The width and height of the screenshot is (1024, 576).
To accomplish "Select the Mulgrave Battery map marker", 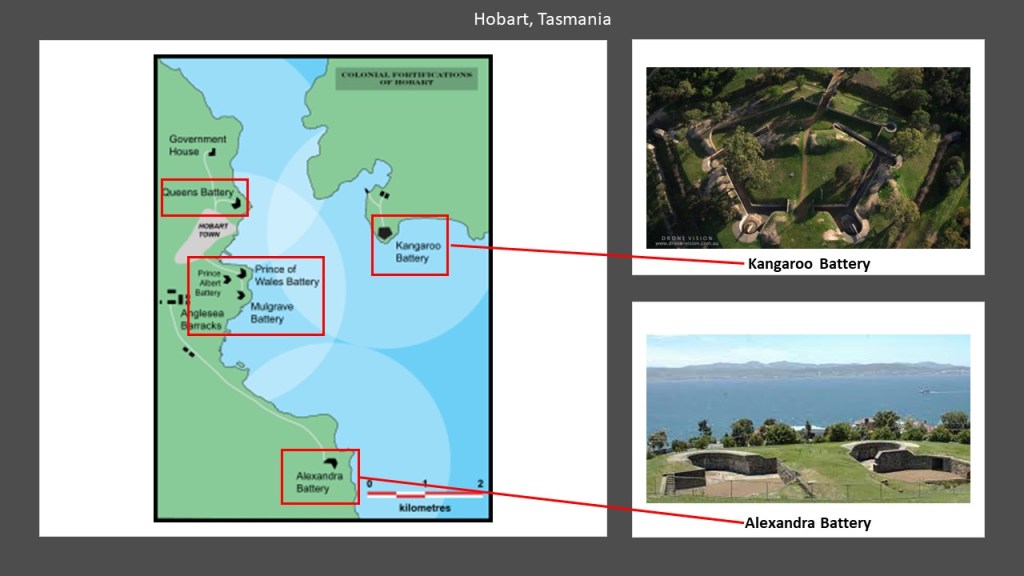I will [241, 295].
